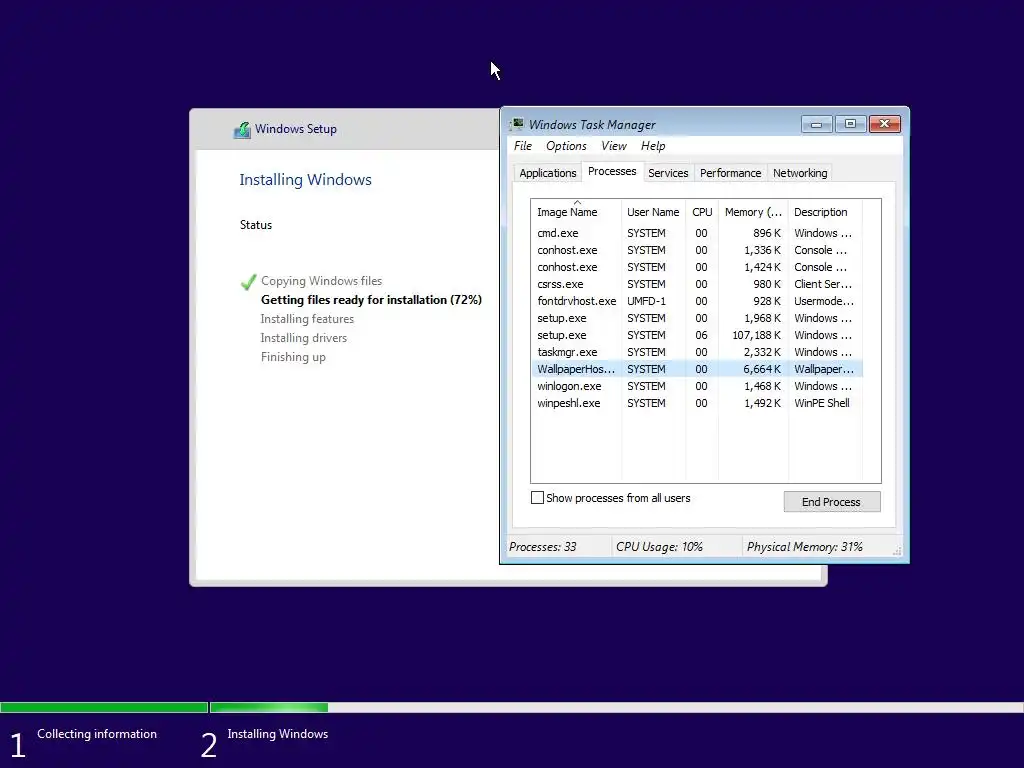
Task: Sort processes by Description column header
Action: click(825, 212)
